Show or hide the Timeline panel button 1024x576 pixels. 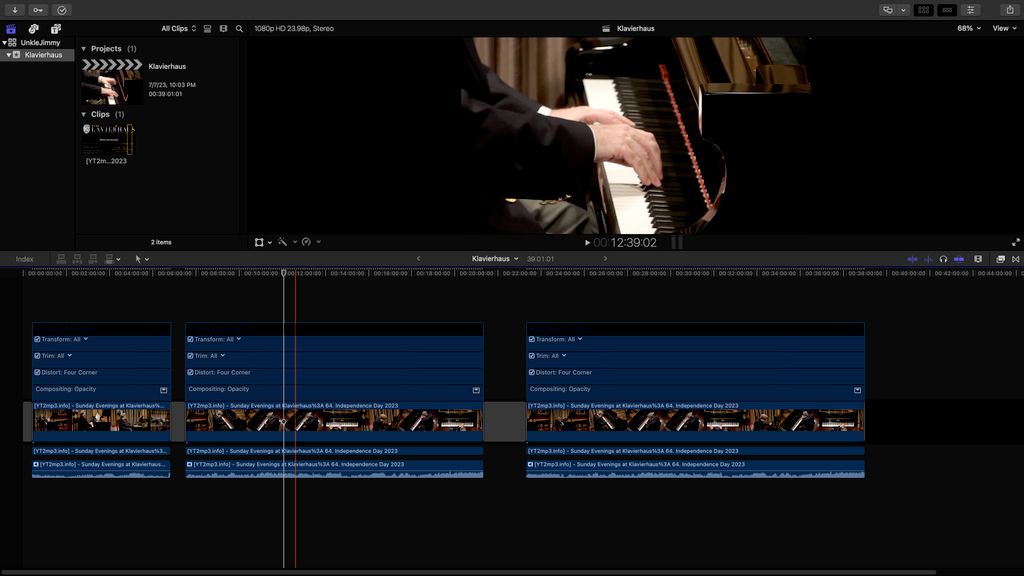point(947,10)
